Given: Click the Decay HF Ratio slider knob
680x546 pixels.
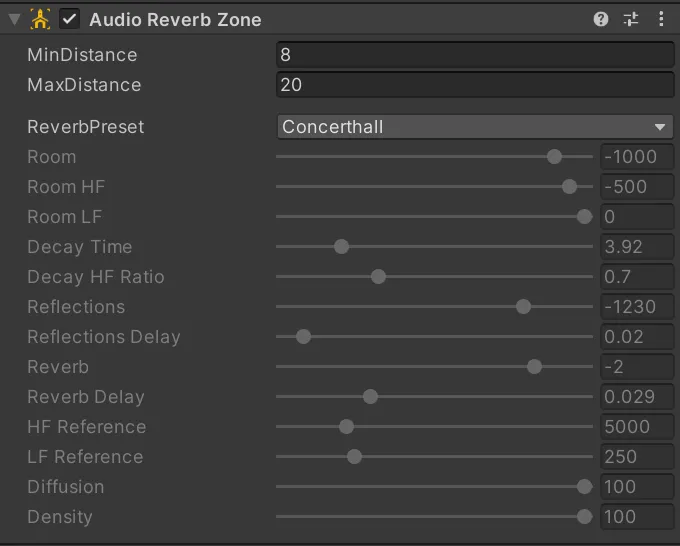Looking at the screenshot, I should click(378, 277).
